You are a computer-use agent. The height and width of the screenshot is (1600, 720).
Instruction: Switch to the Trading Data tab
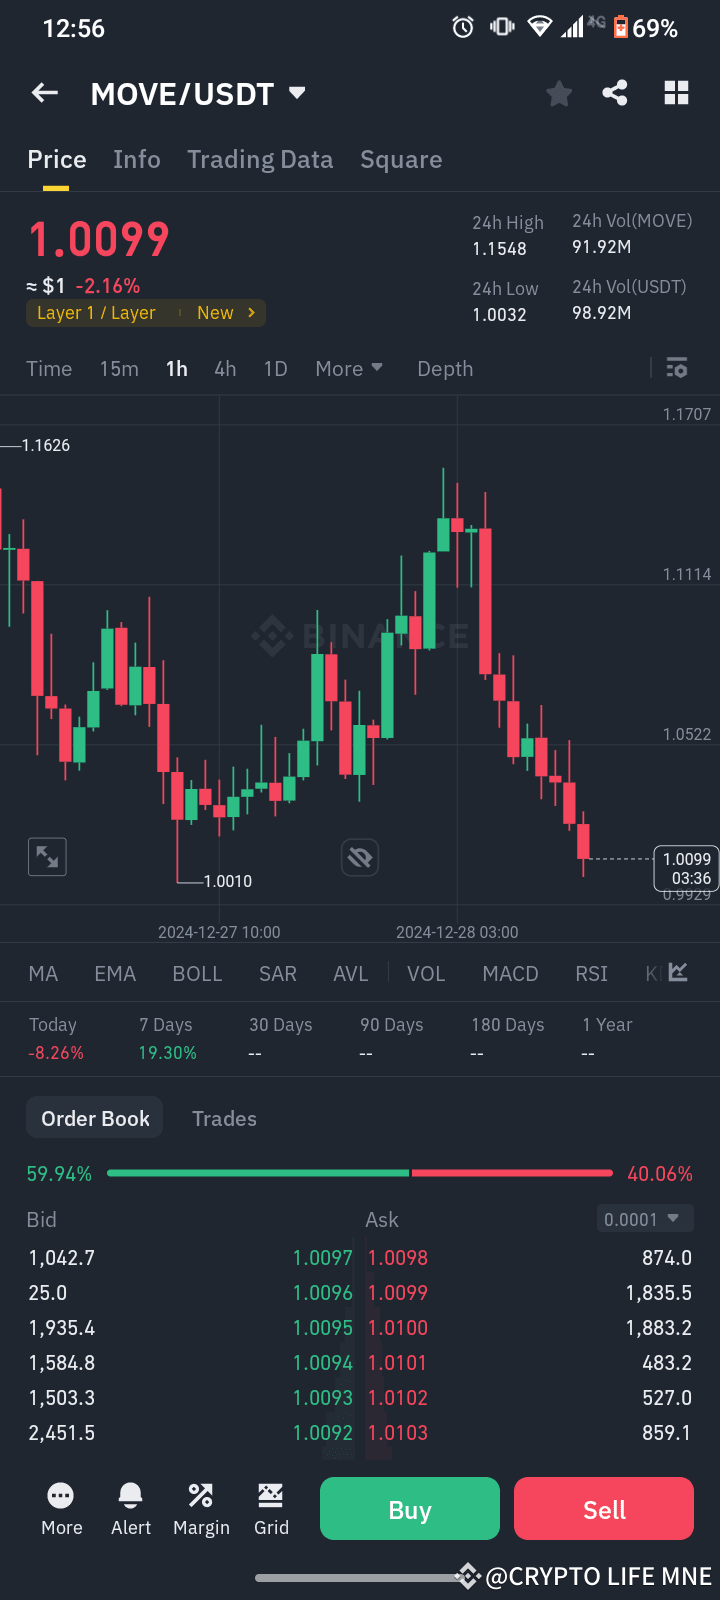point(260,159)
